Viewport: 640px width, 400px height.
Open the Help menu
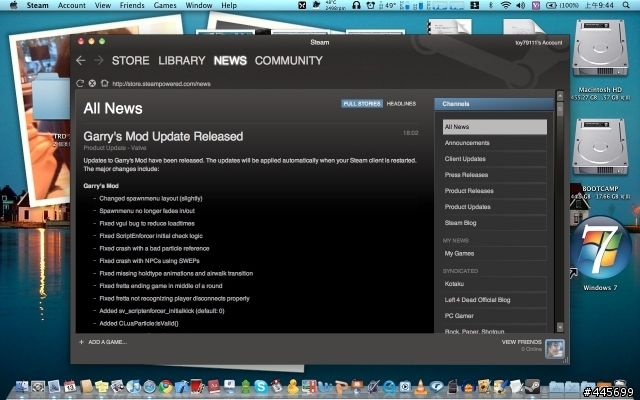point(229,5)
